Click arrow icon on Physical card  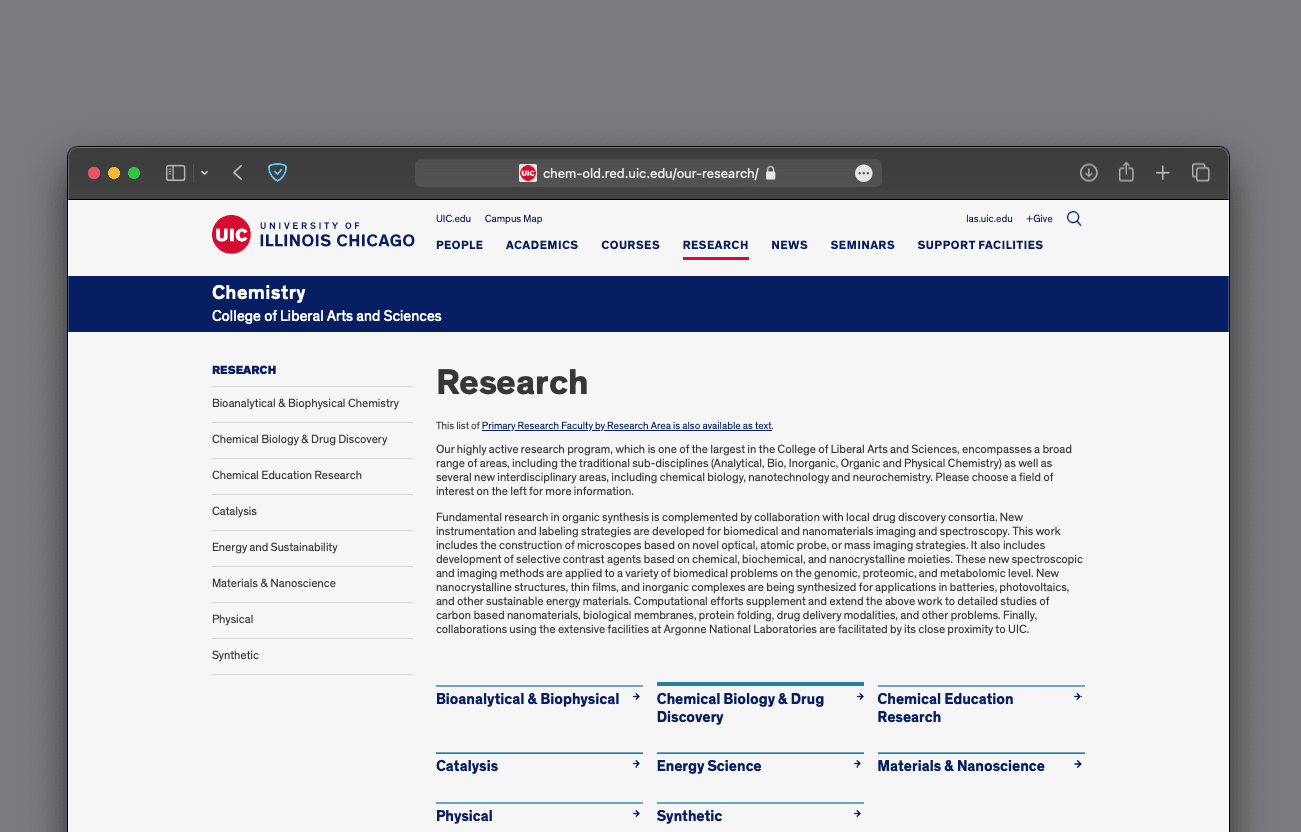click(x=637, y=814)
